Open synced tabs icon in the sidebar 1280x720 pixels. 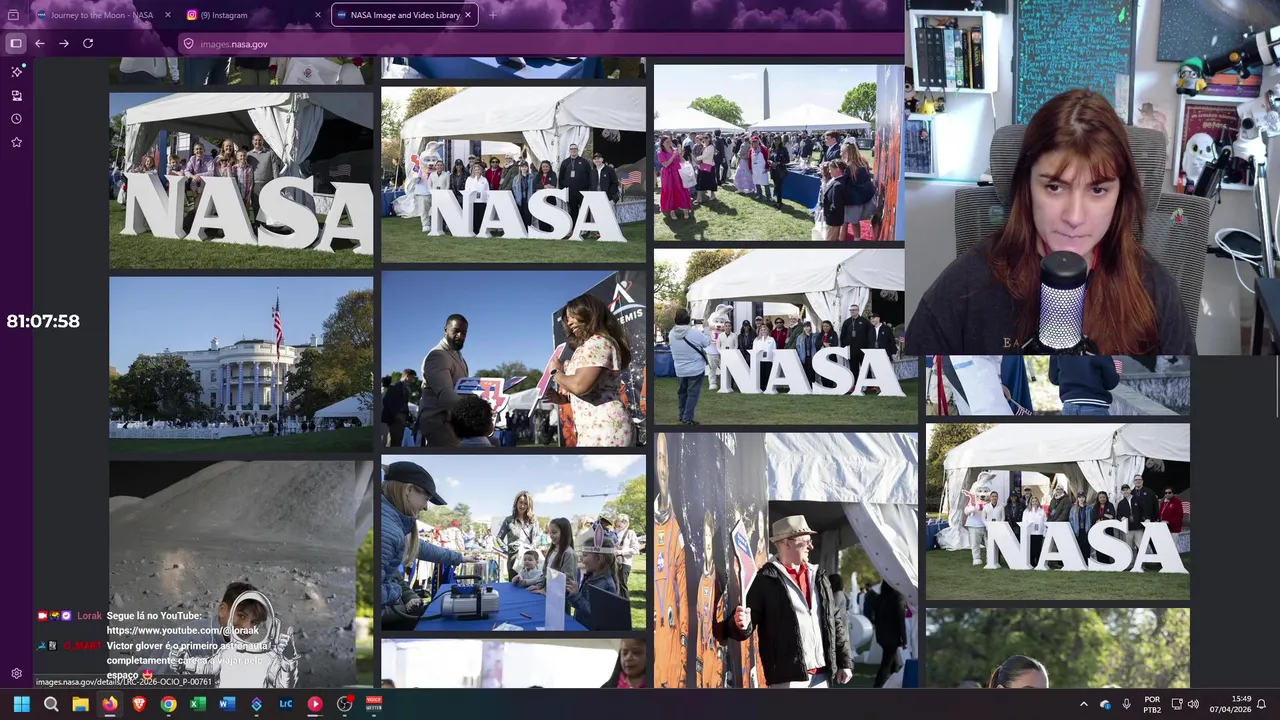(x=16, y=95)
